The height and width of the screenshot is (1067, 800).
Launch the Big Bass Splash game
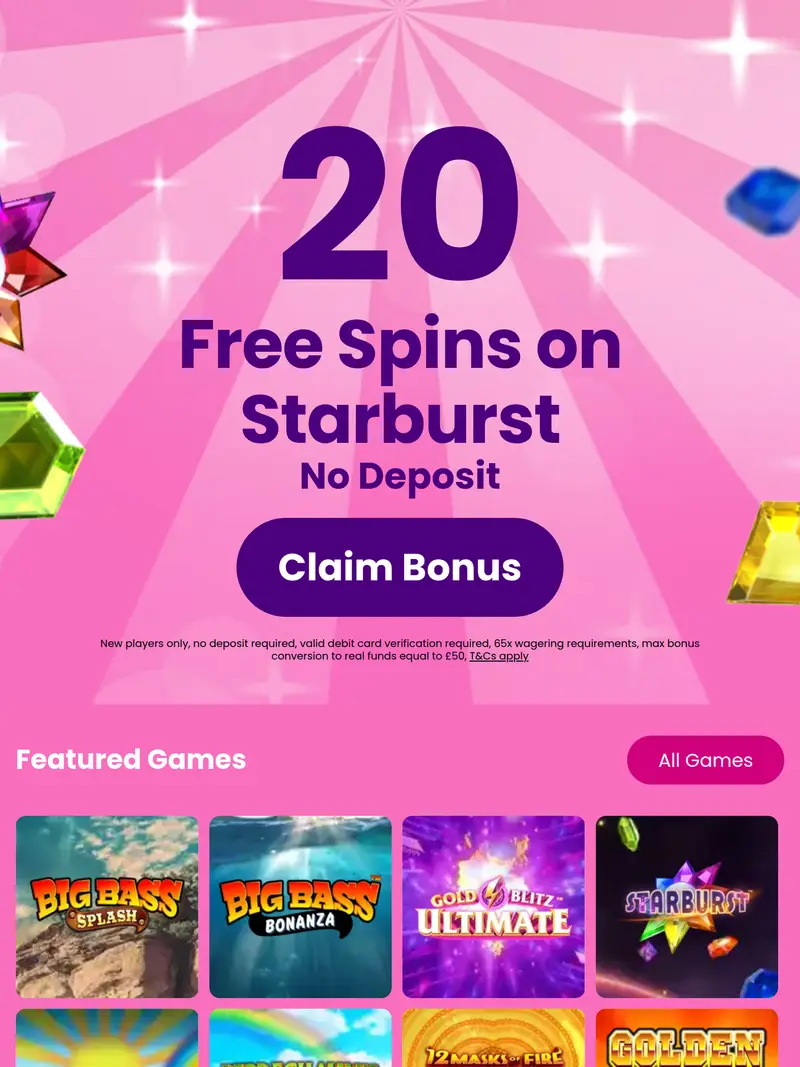tap(107, 906)
